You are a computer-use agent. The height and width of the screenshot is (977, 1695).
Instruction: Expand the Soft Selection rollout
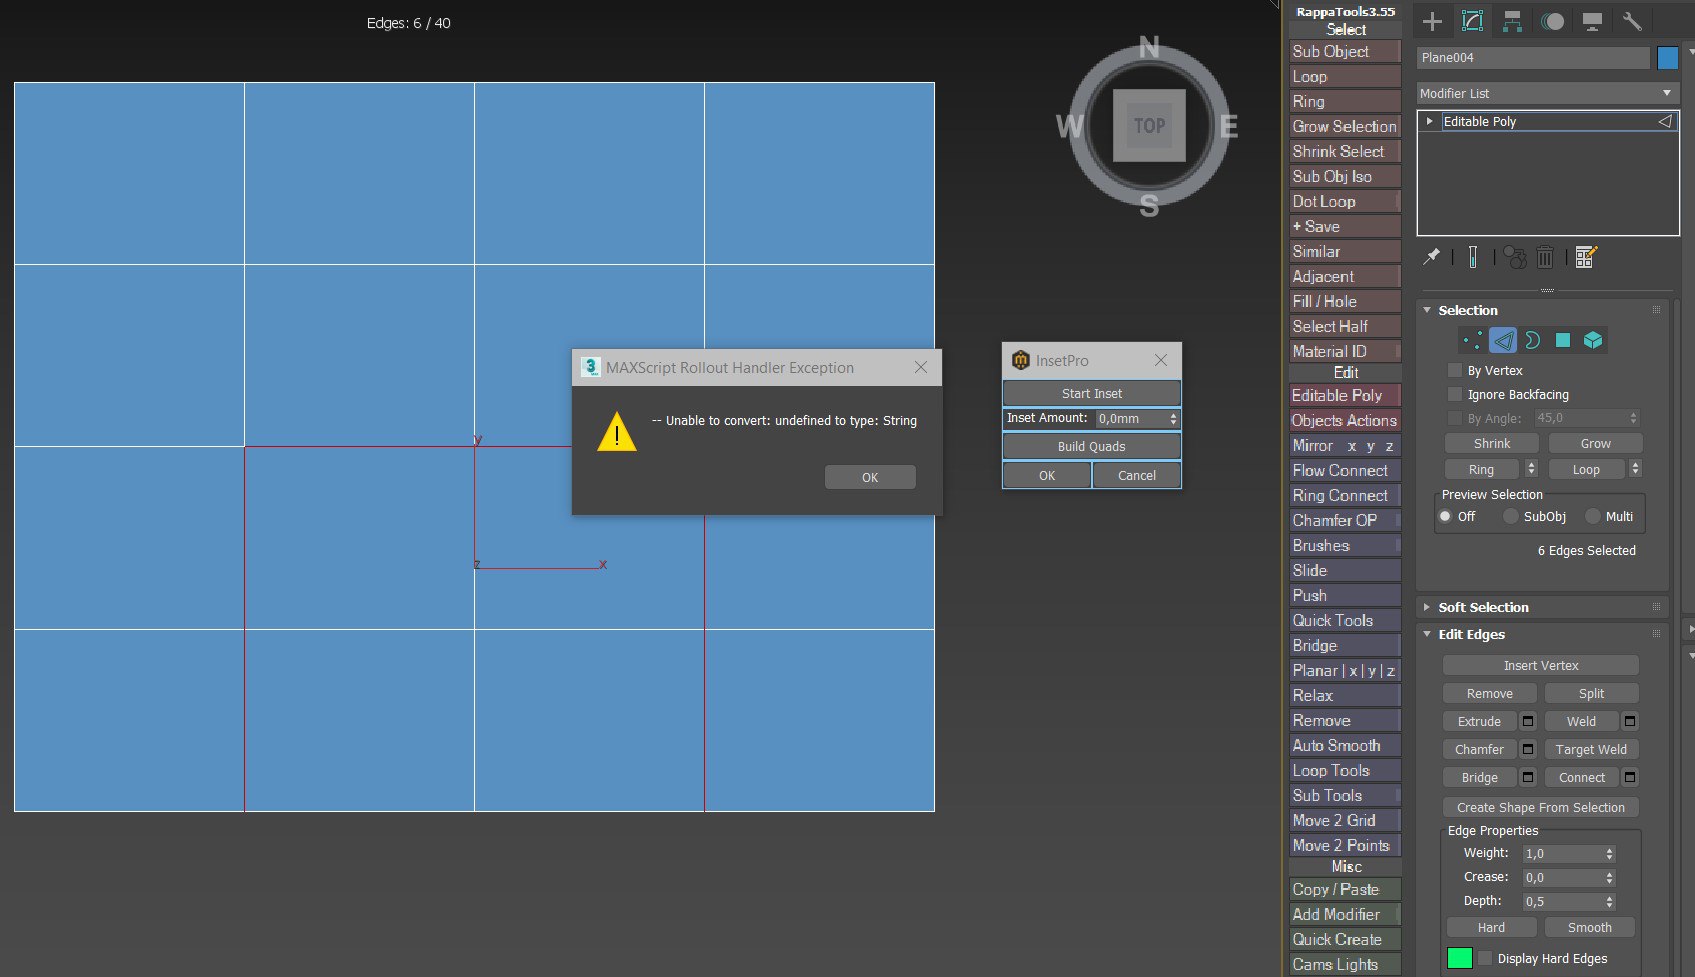(x=1427, y=607)
